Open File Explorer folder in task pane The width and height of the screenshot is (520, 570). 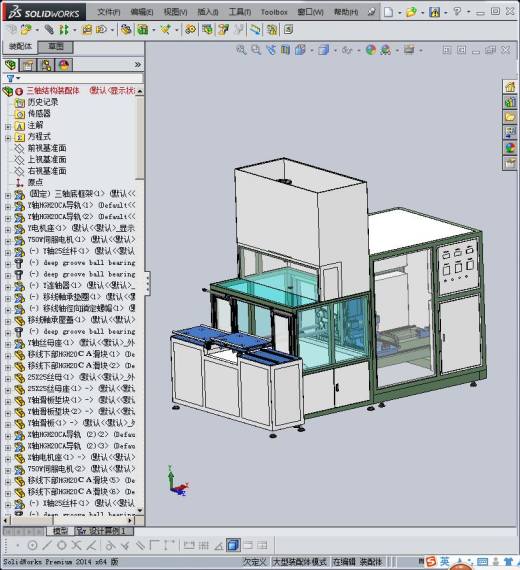point(510,117)
